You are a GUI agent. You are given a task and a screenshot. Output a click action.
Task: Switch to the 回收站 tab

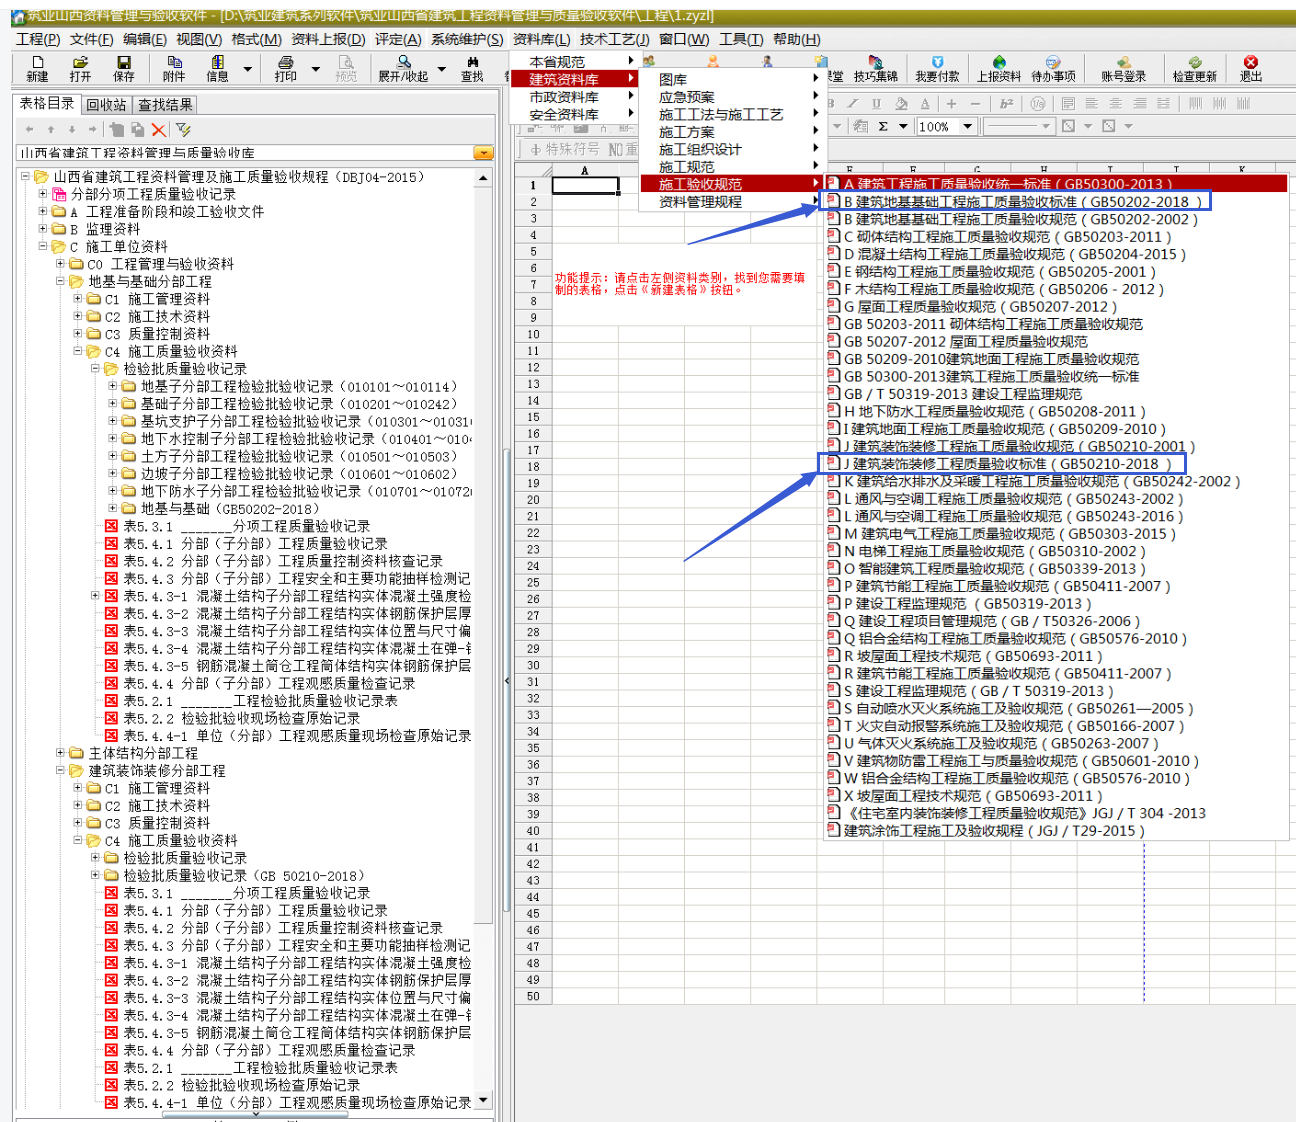107,104
